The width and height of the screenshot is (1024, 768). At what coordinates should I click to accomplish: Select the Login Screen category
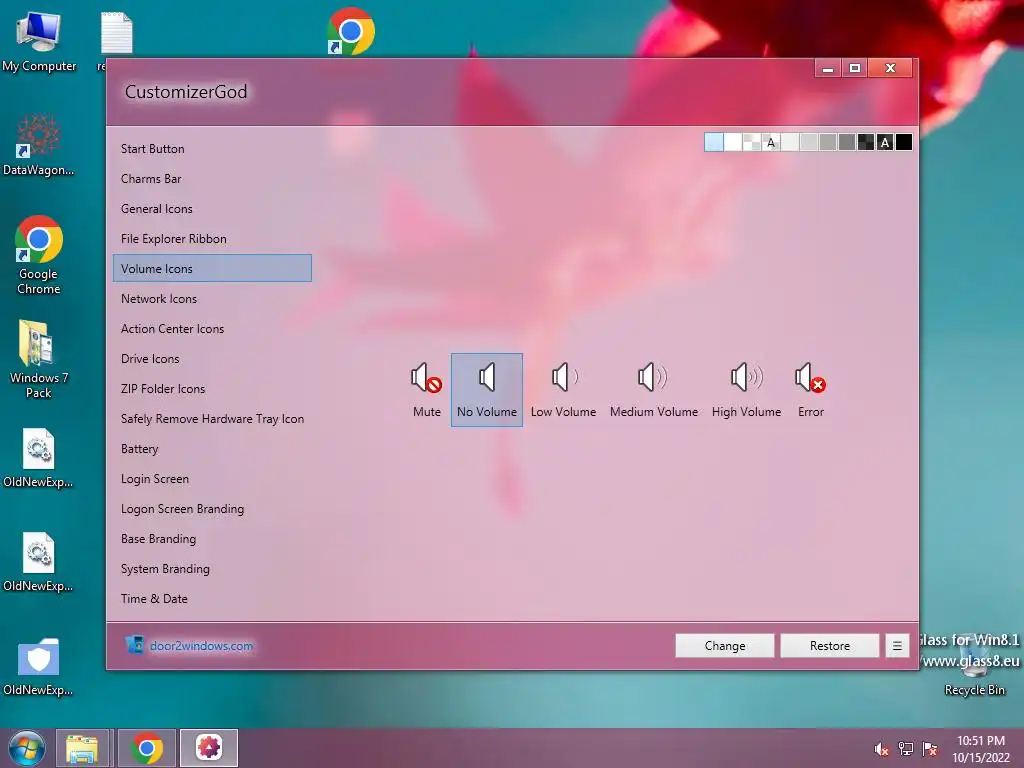tap(212, 479)
